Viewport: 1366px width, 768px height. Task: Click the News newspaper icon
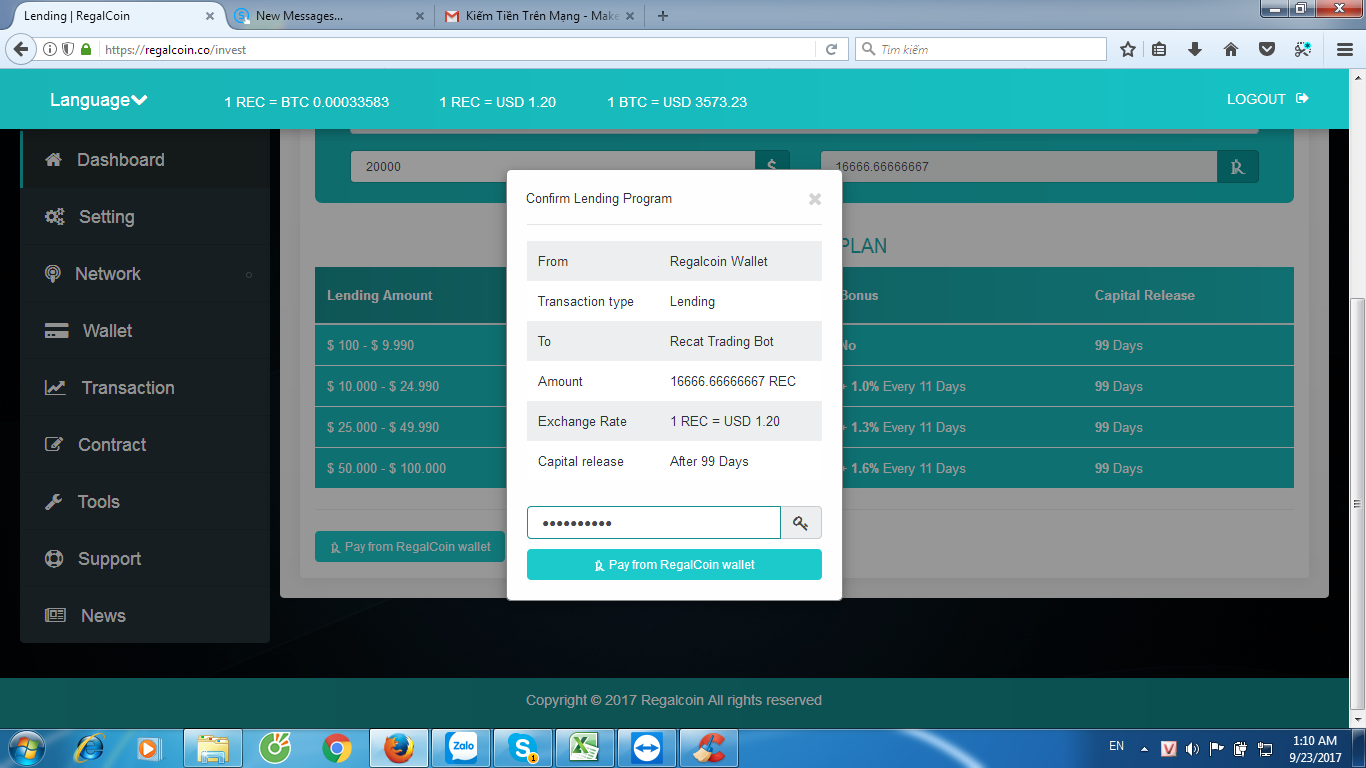[x=56, y=616]
